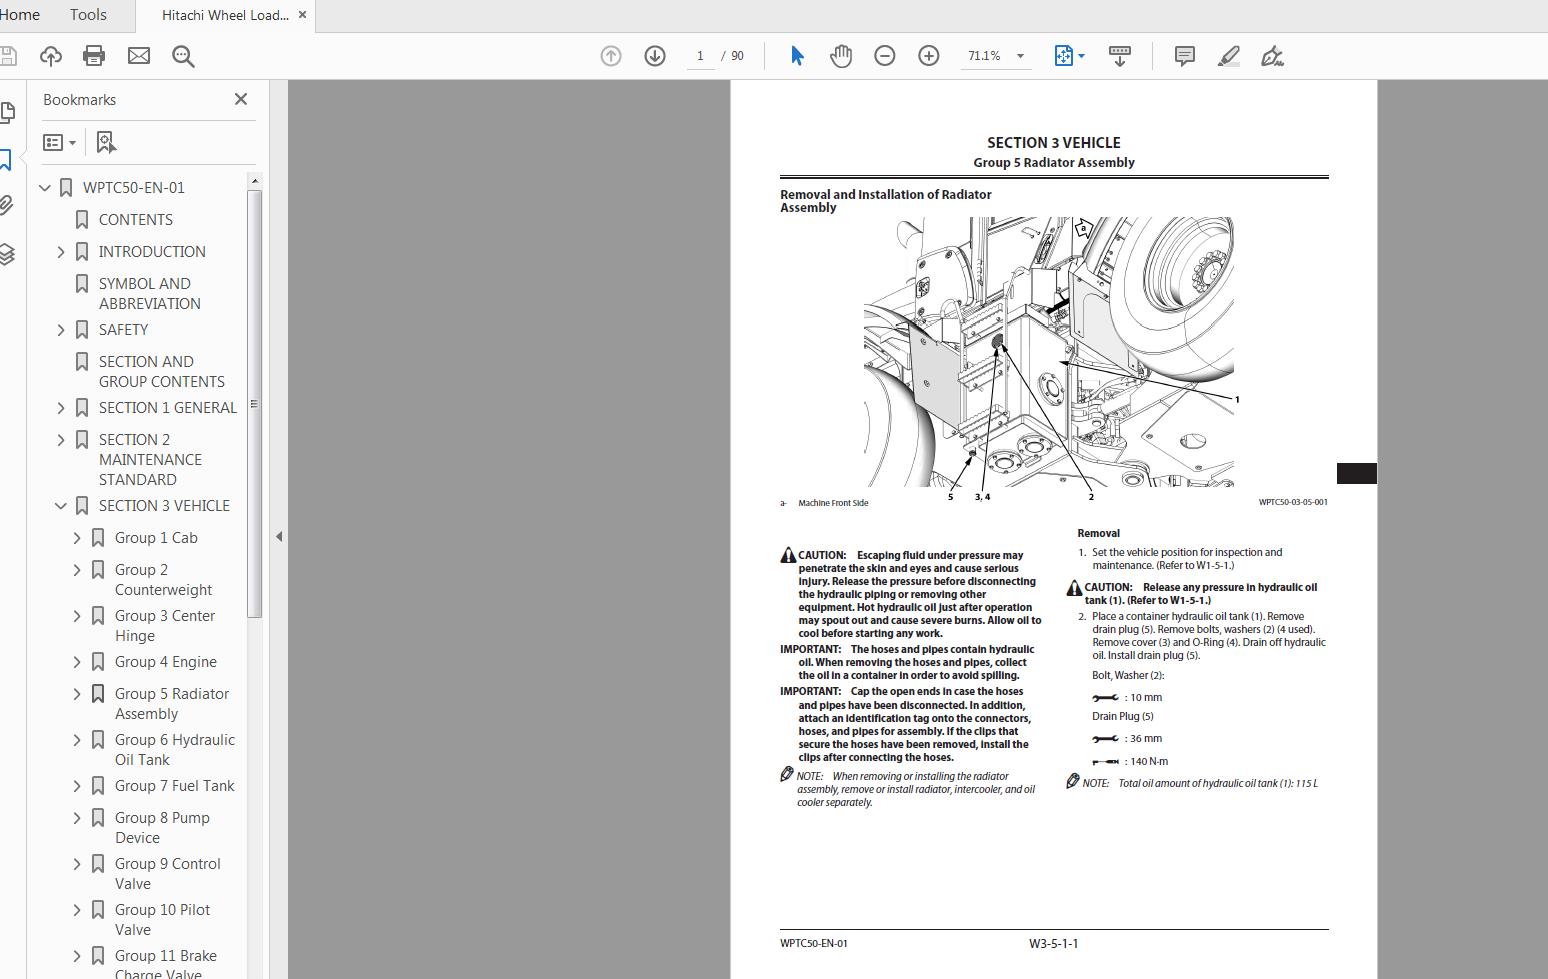Open the zoom level dropdown
The width and height of the screenshot is (1548, 979).
click(1019, 56)
